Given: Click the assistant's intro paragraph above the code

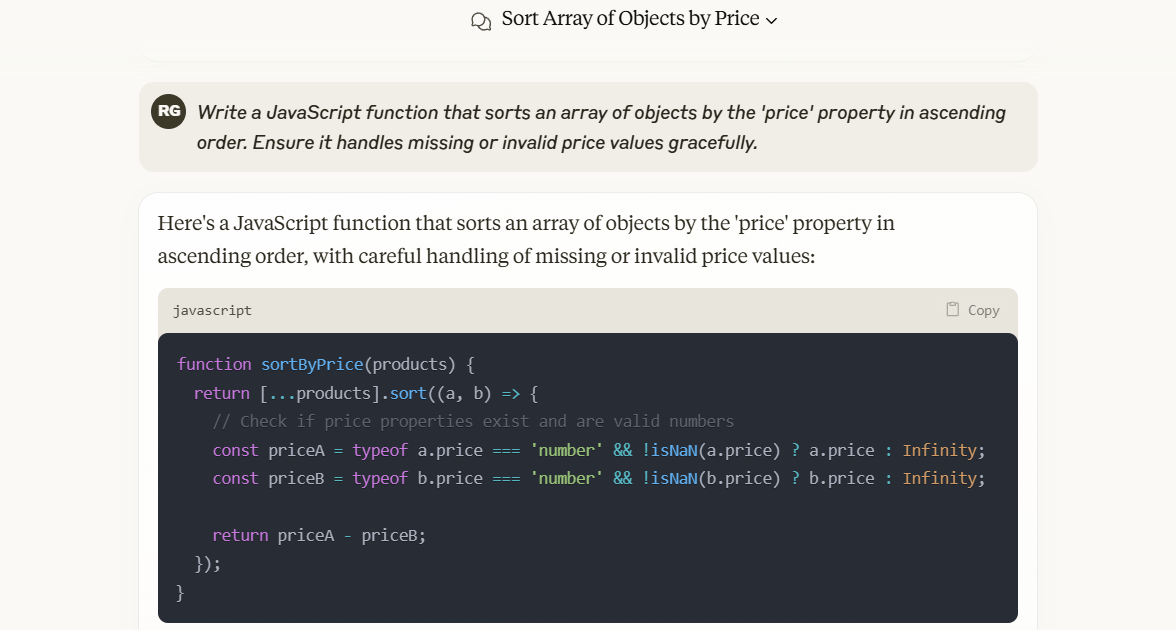Looking at the screenshot, I should [x=526, y=239].
